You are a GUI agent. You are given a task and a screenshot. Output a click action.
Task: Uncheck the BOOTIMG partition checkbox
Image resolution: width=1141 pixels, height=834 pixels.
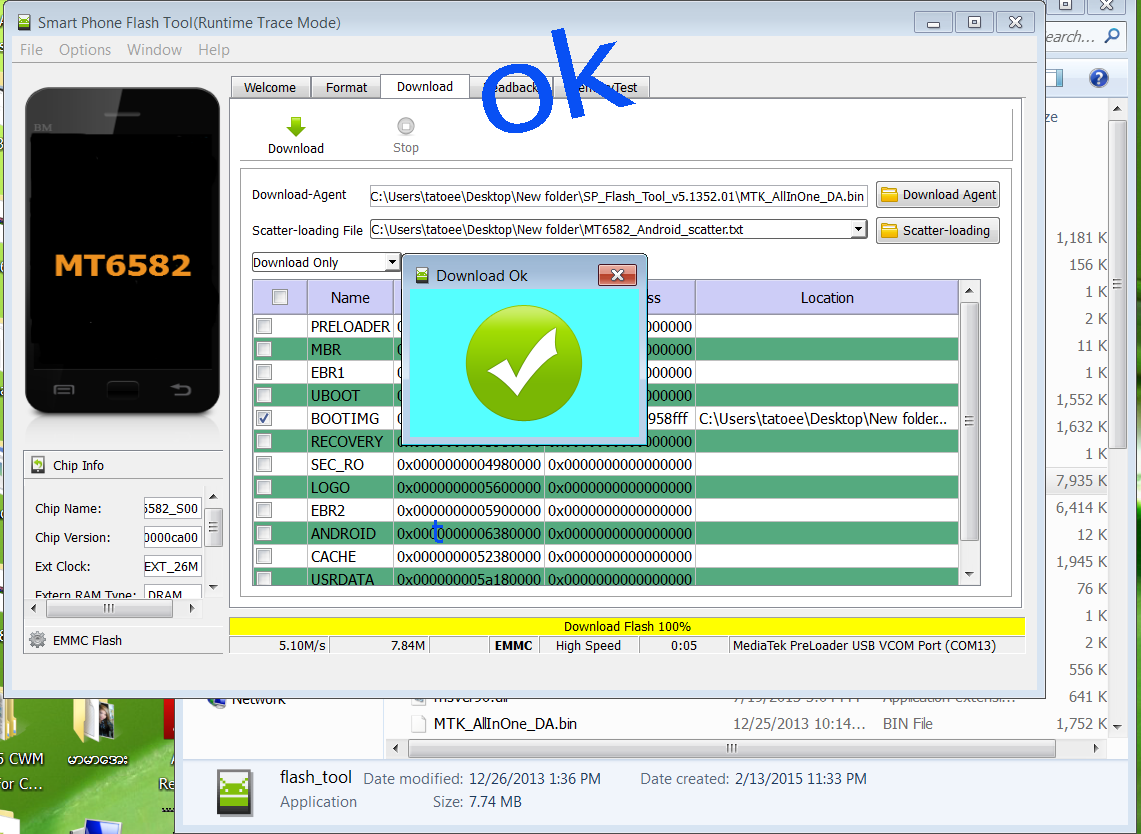point(264,418)
